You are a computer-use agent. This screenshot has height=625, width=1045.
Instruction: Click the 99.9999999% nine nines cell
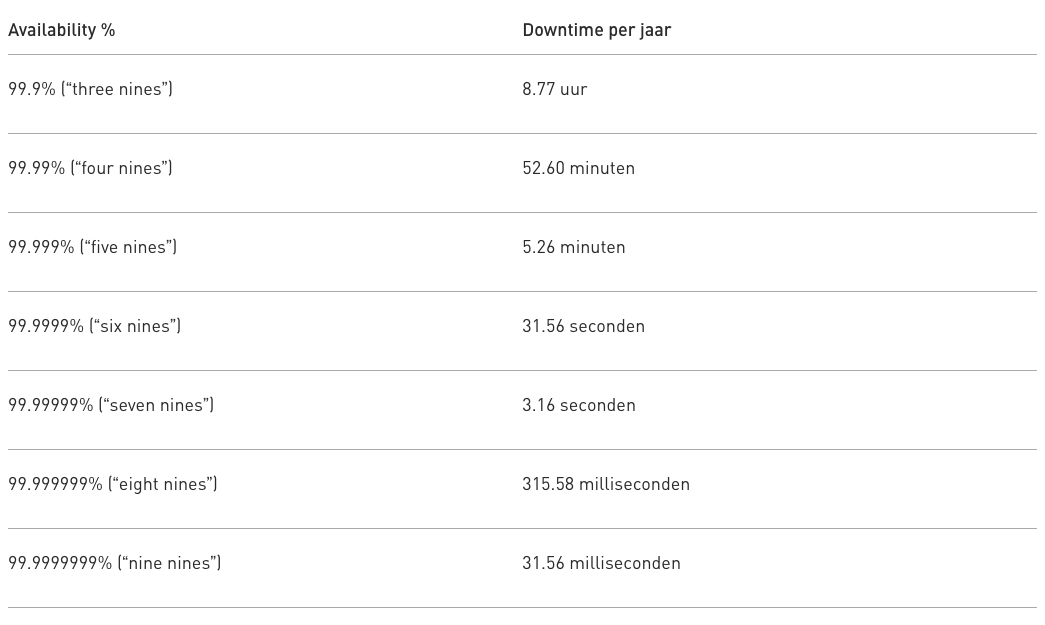[x=115, y=563]
